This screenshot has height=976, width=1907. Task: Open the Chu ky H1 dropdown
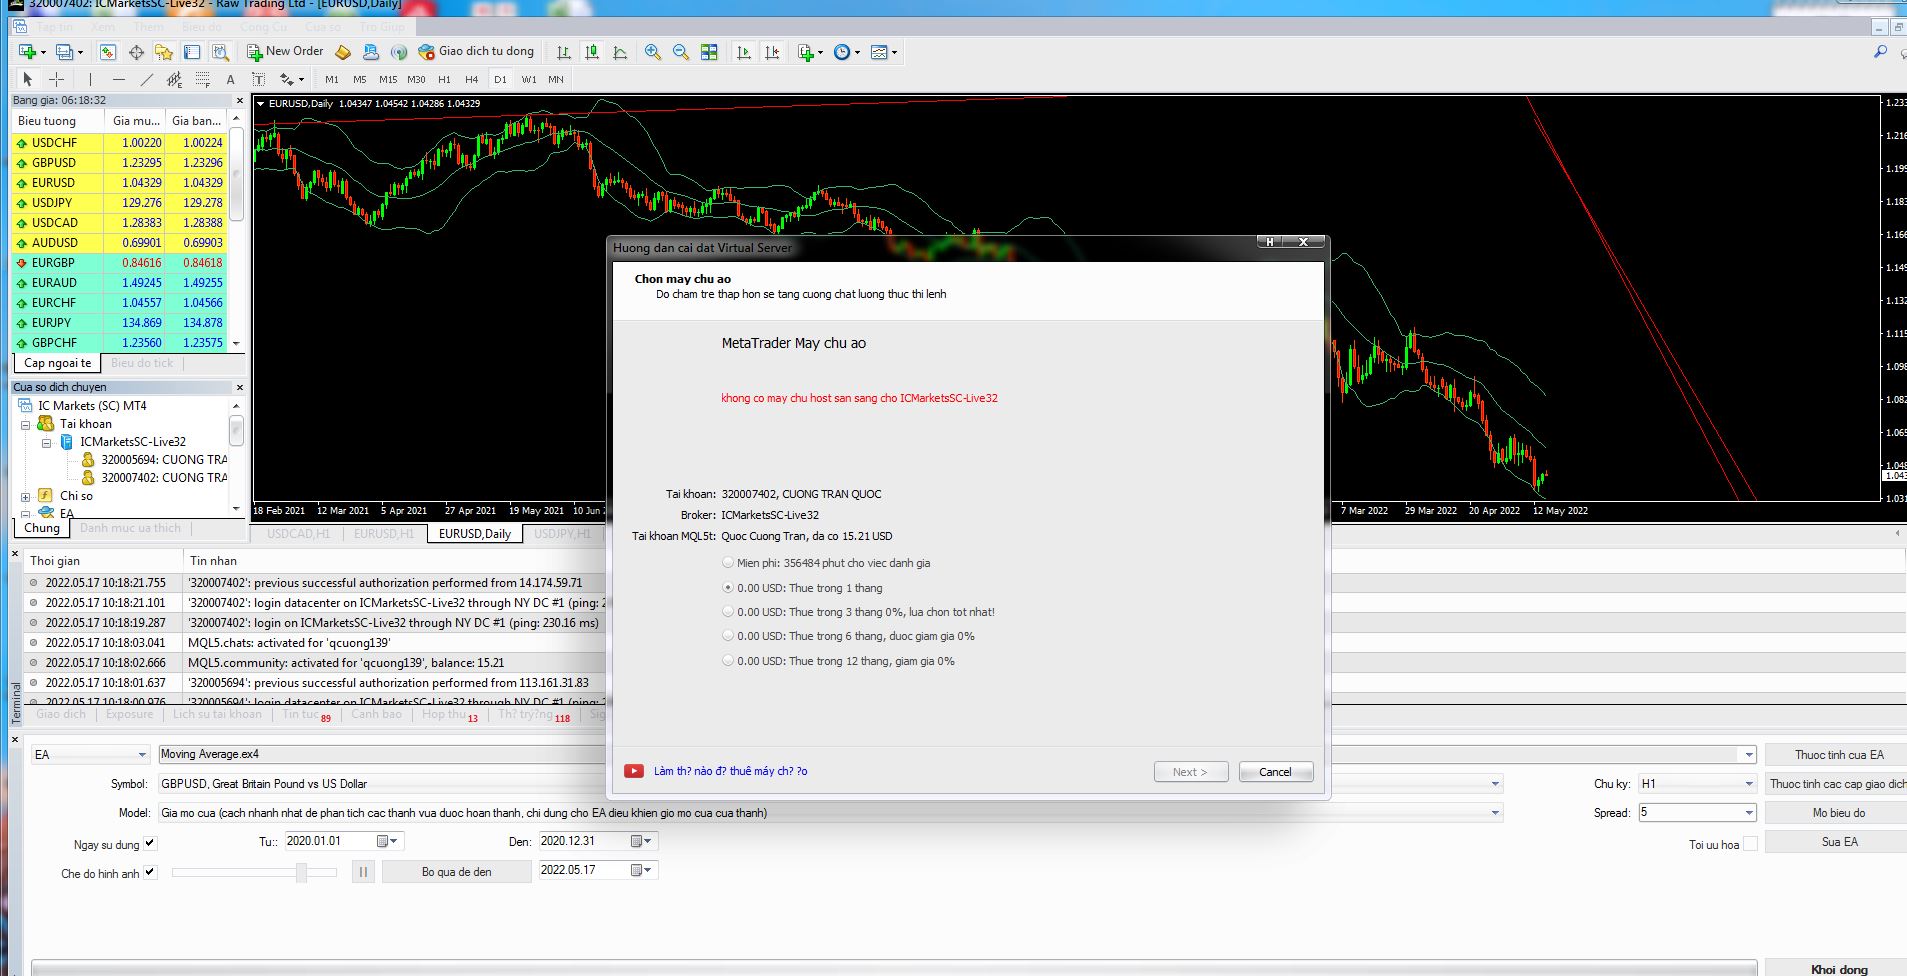(1748, 784)
